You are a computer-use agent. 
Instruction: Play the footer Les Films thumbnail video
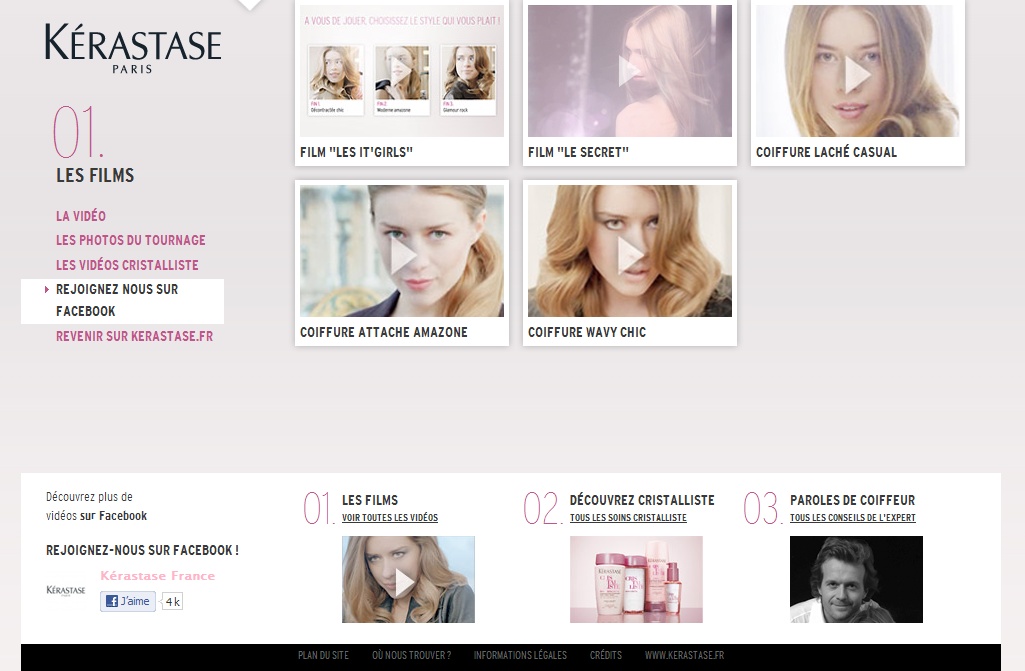[x=408, y=579]
